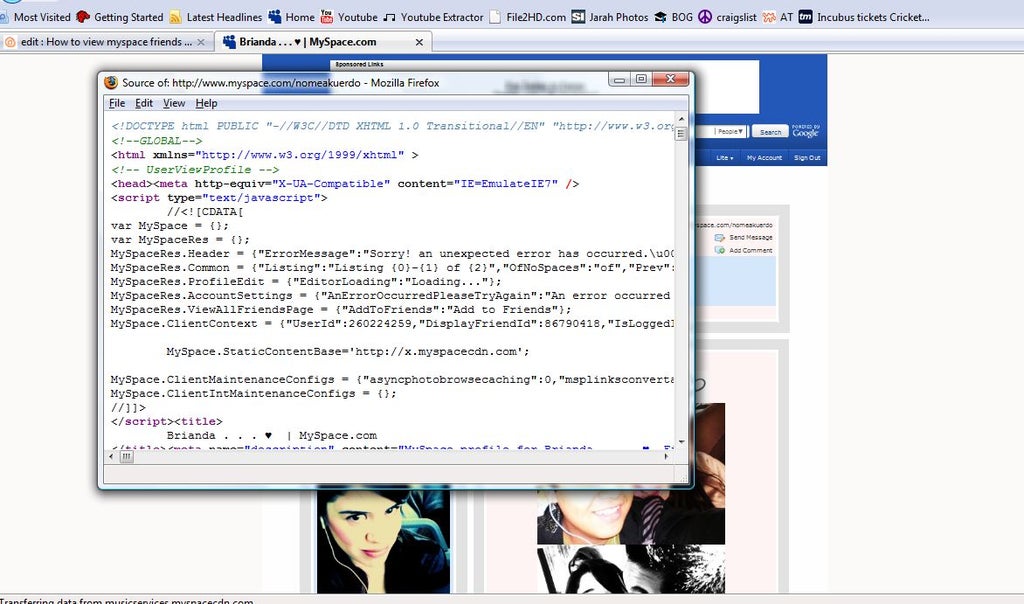Click the edit tab favicon
The width and height of the screenshot is (1024, 604).
(x=10, y=42)
